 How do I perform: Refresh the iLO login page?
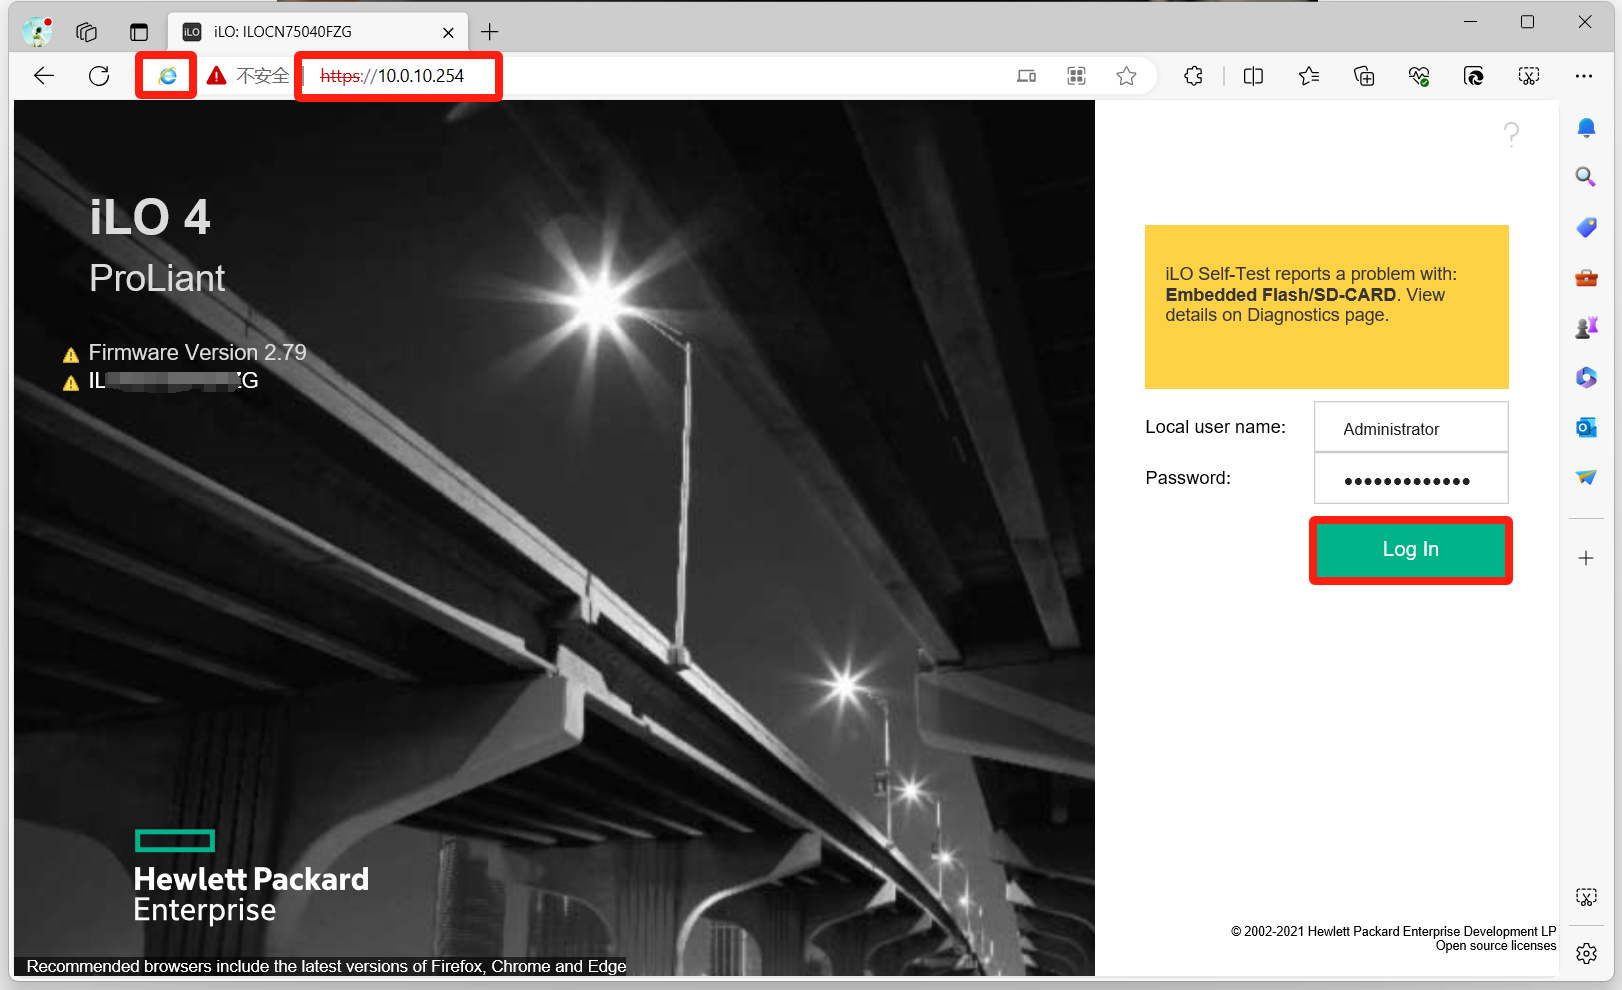[99, 76]
